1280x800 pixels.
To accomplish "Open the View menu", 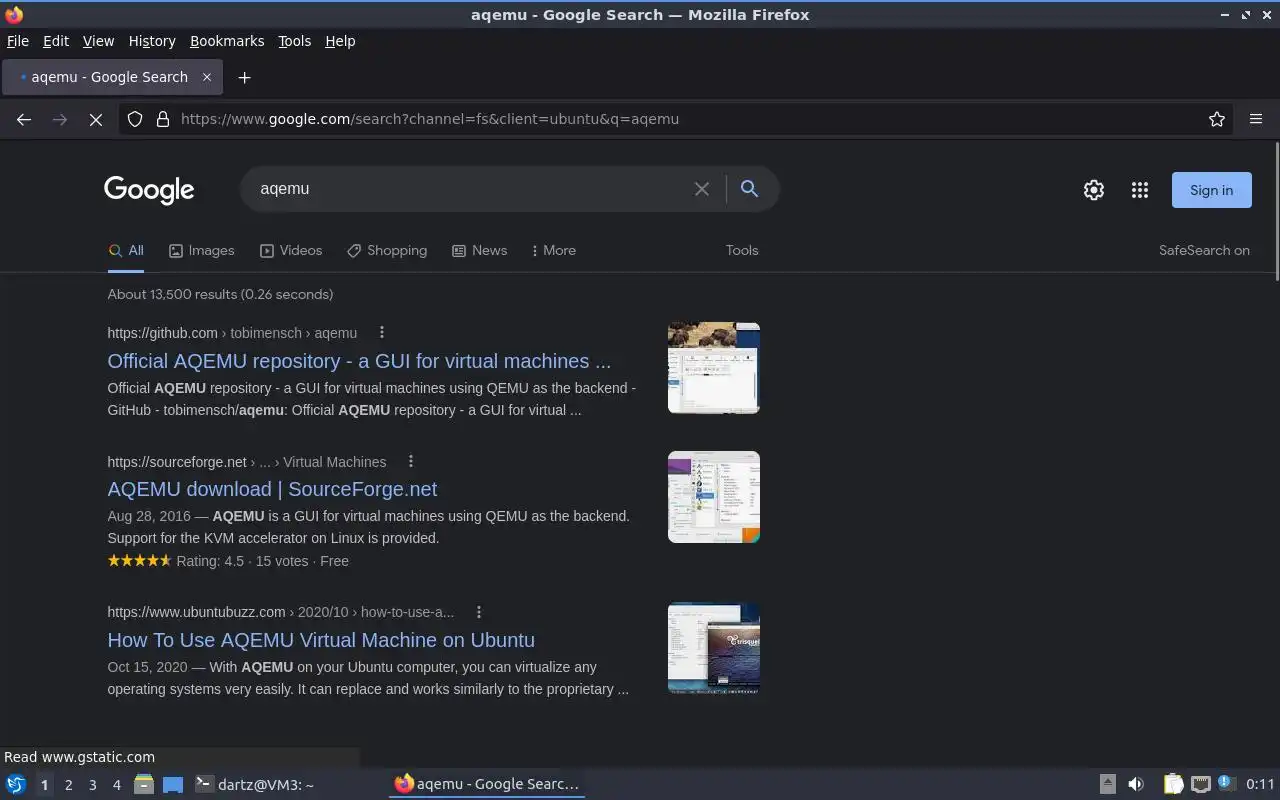I will (x=98, y=41).
